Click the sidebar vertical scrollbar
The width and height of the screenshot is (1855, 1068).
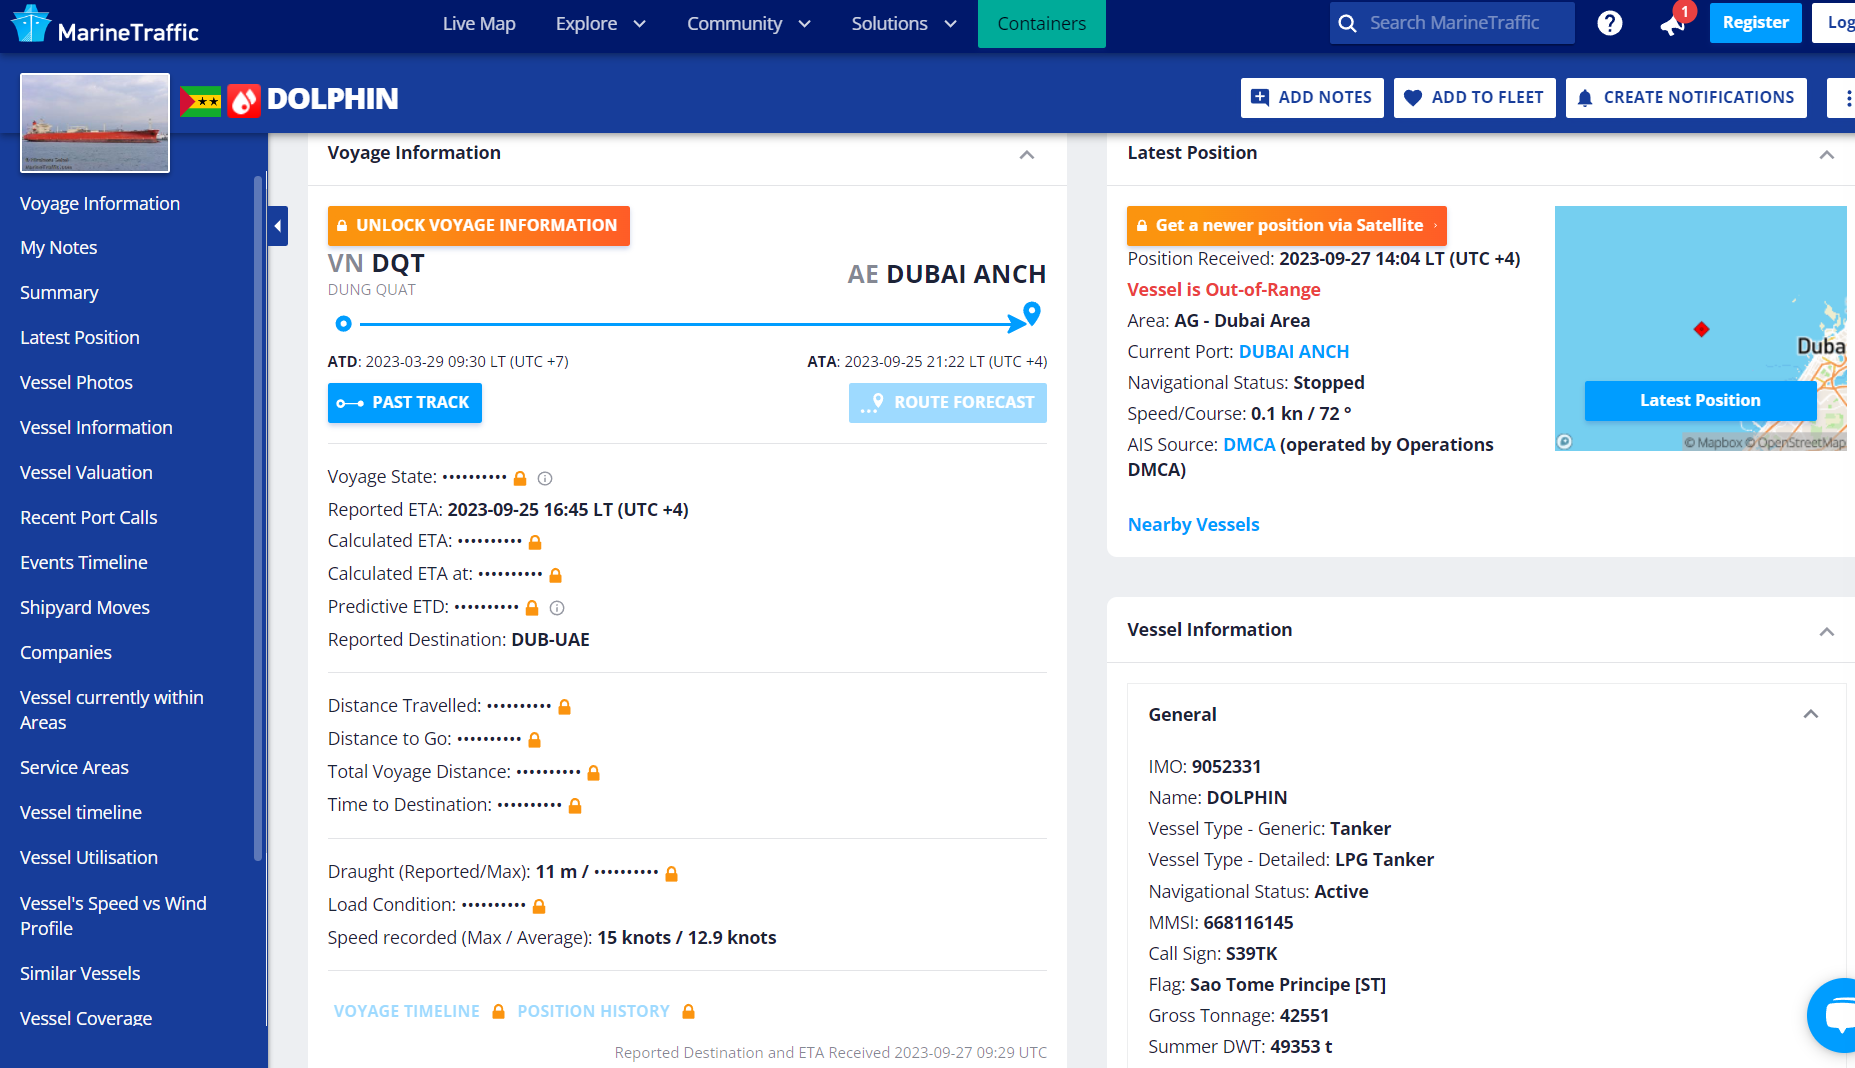[258, 517]
